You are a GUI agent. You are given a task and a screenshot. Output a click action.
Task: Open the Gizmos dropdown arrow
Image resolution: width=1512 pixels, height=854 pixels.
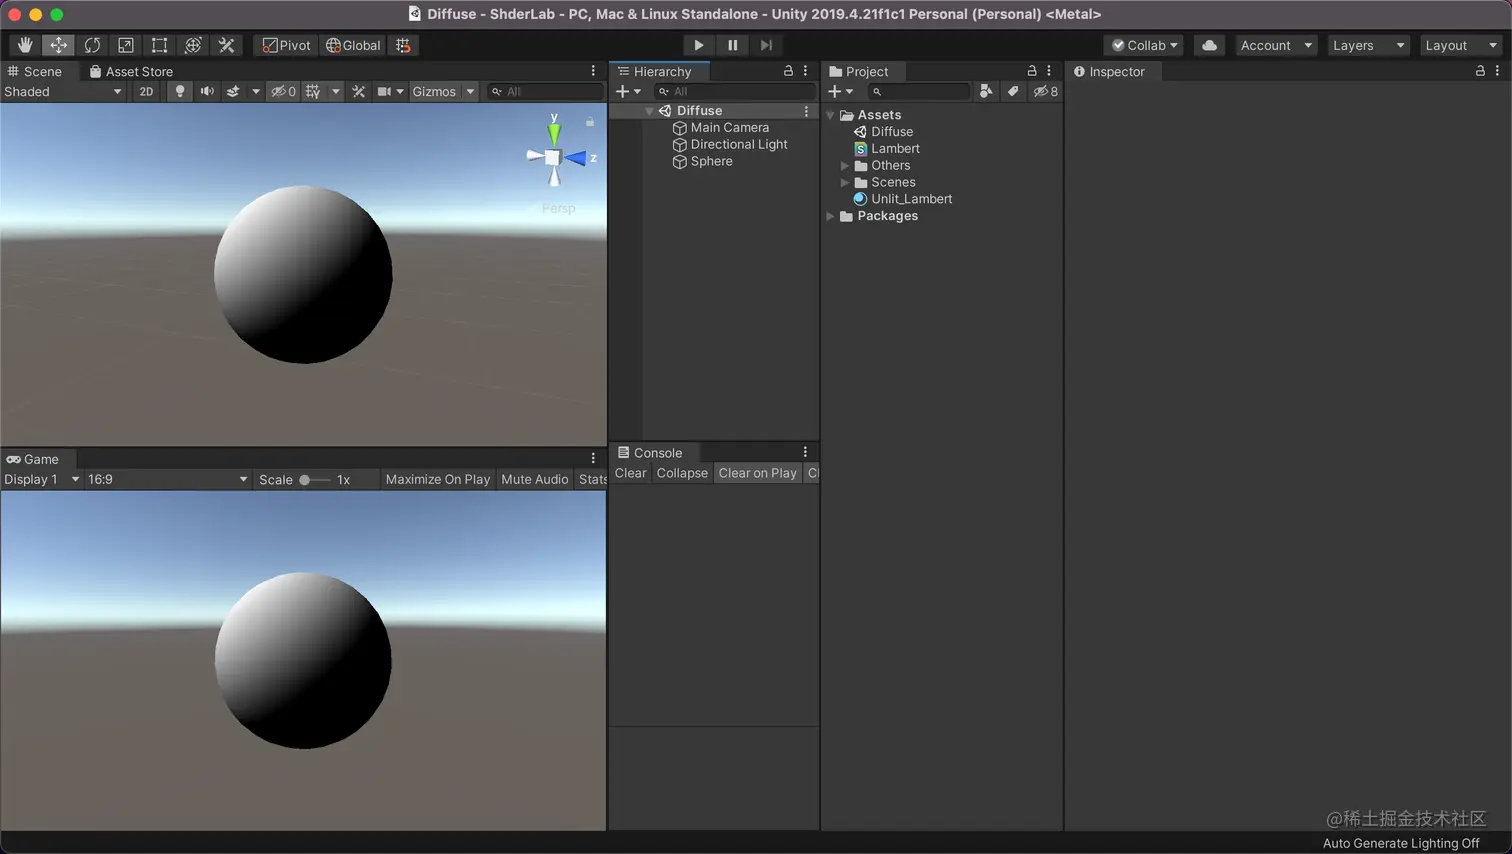tap(470, 91)
